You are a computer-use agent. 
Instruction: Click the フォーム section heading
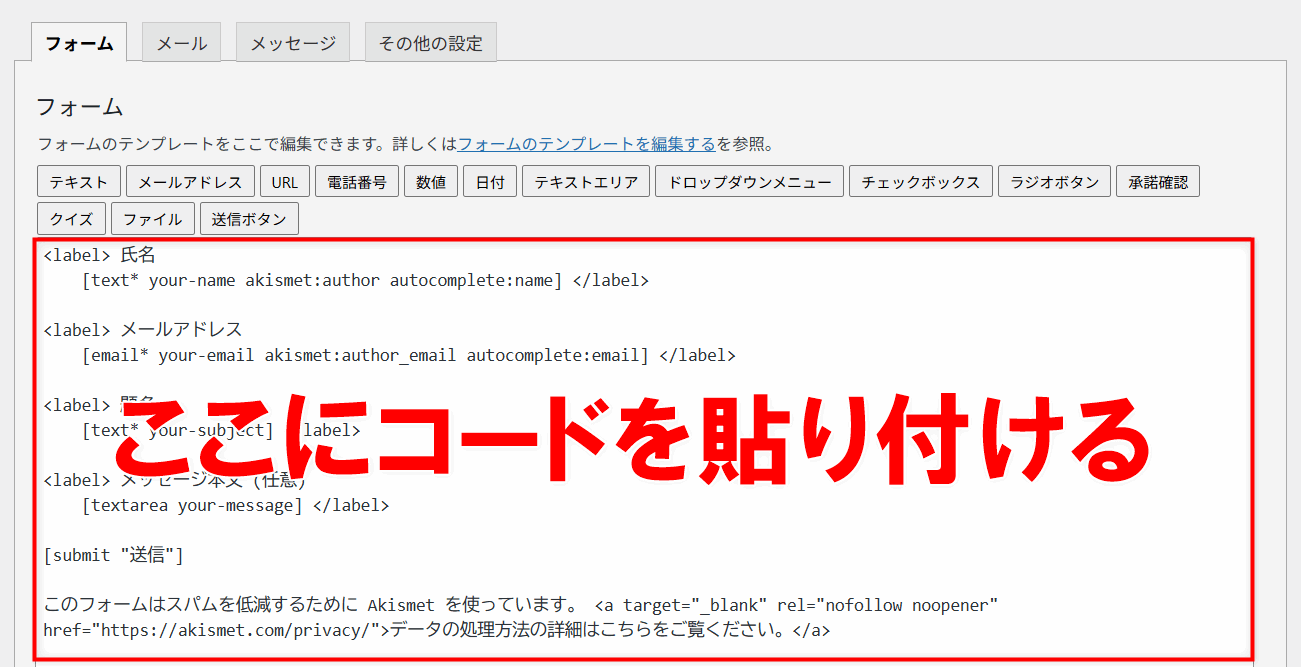coord(80,107)
